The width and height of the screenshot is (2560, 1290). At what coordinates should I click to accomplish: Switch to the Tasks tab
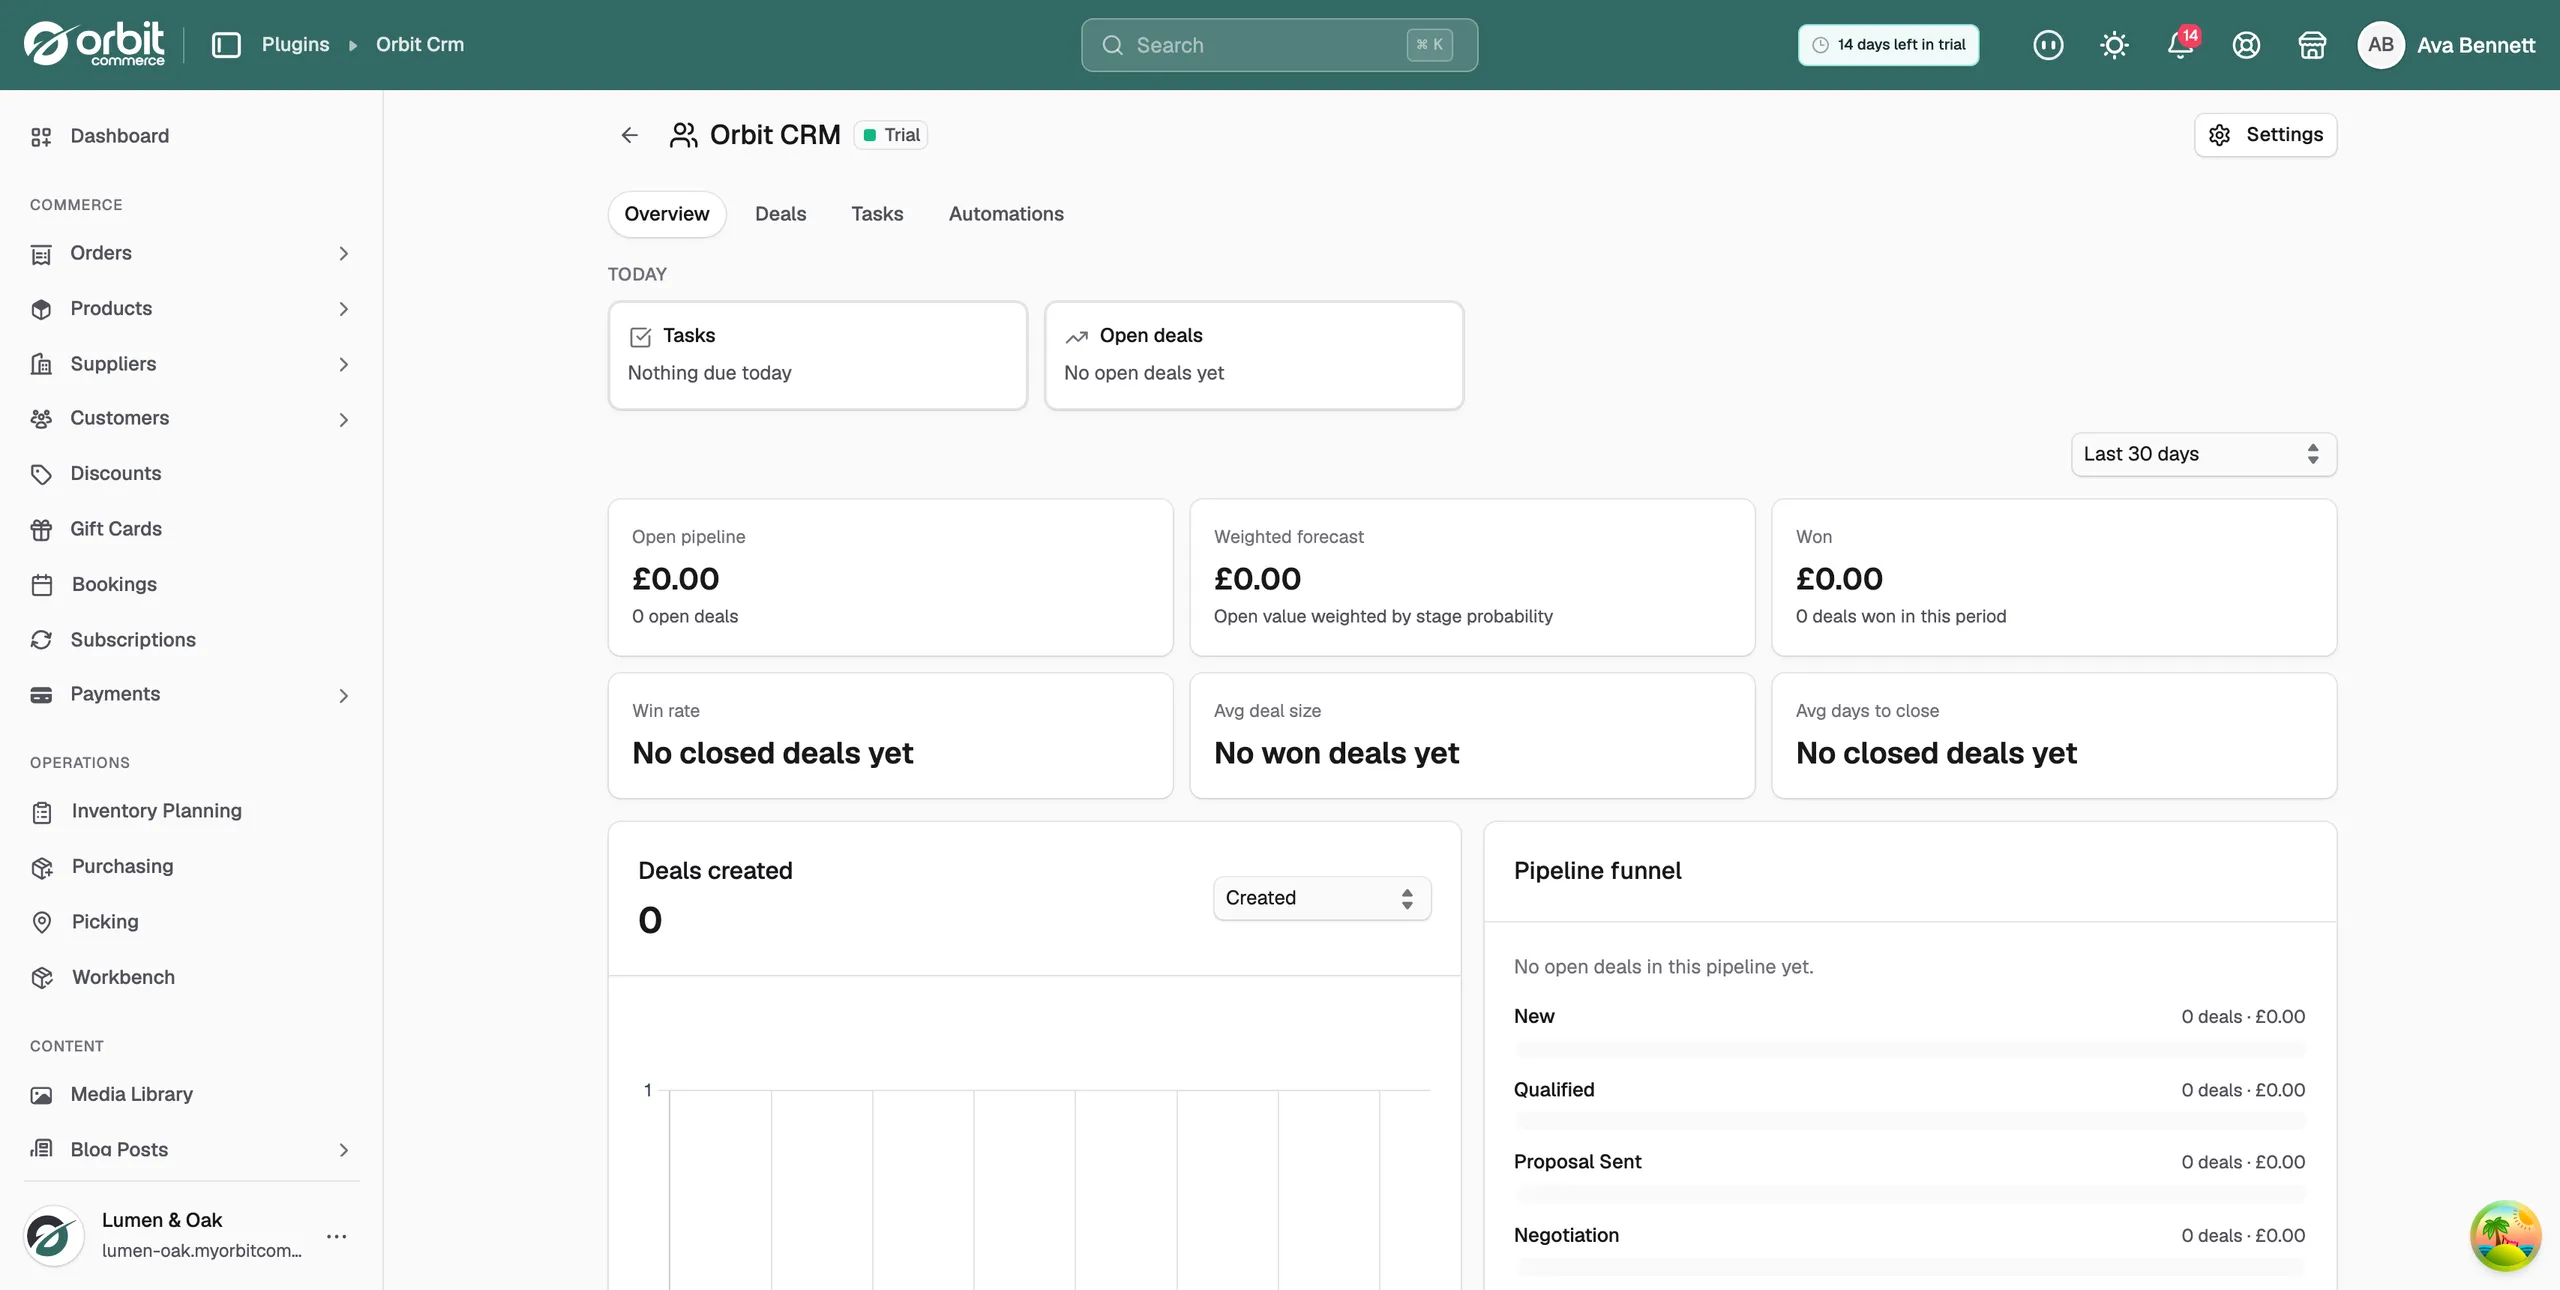(877, 214)
